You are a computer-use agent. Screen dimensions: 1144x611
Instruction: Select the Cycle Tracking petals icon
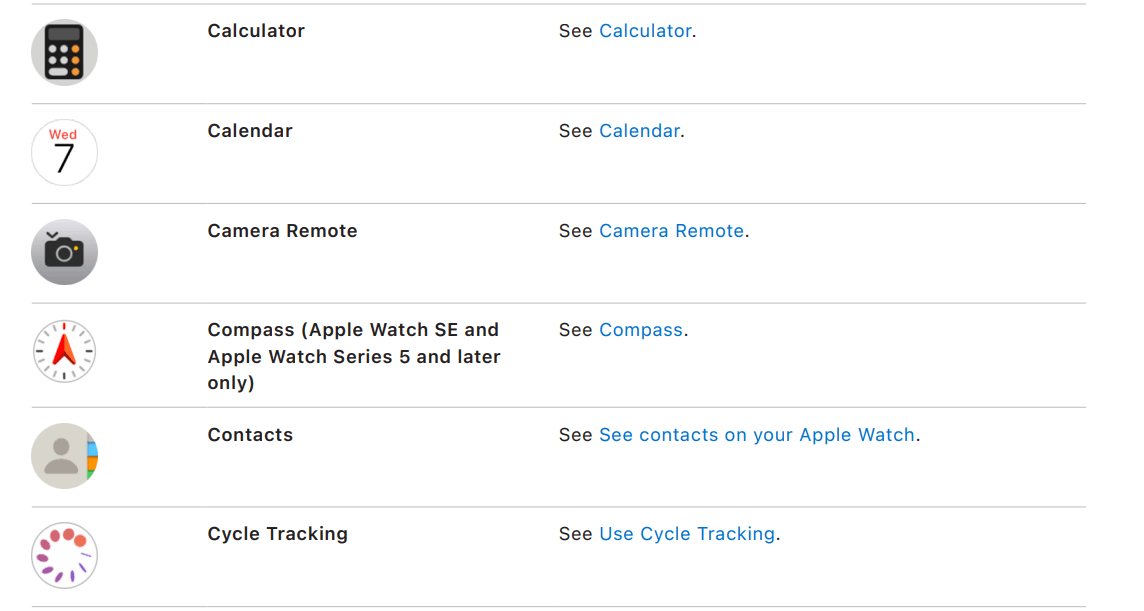(64, 556)
